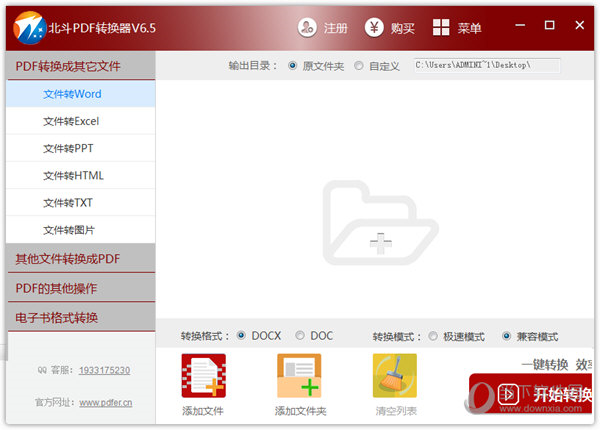Select 文件转图片 in sidebar
The width and height of the screenshot is (600, 430).
pyautogui.click(x=81, y=230)
